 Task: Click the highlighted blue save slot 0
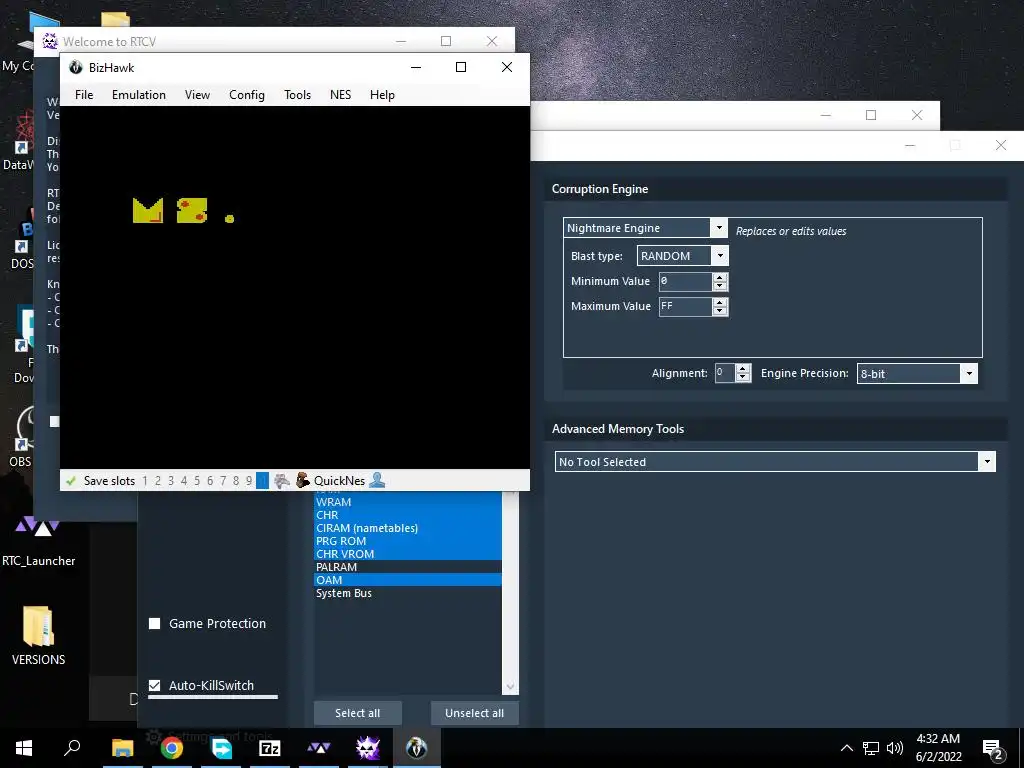pos(262,481)
